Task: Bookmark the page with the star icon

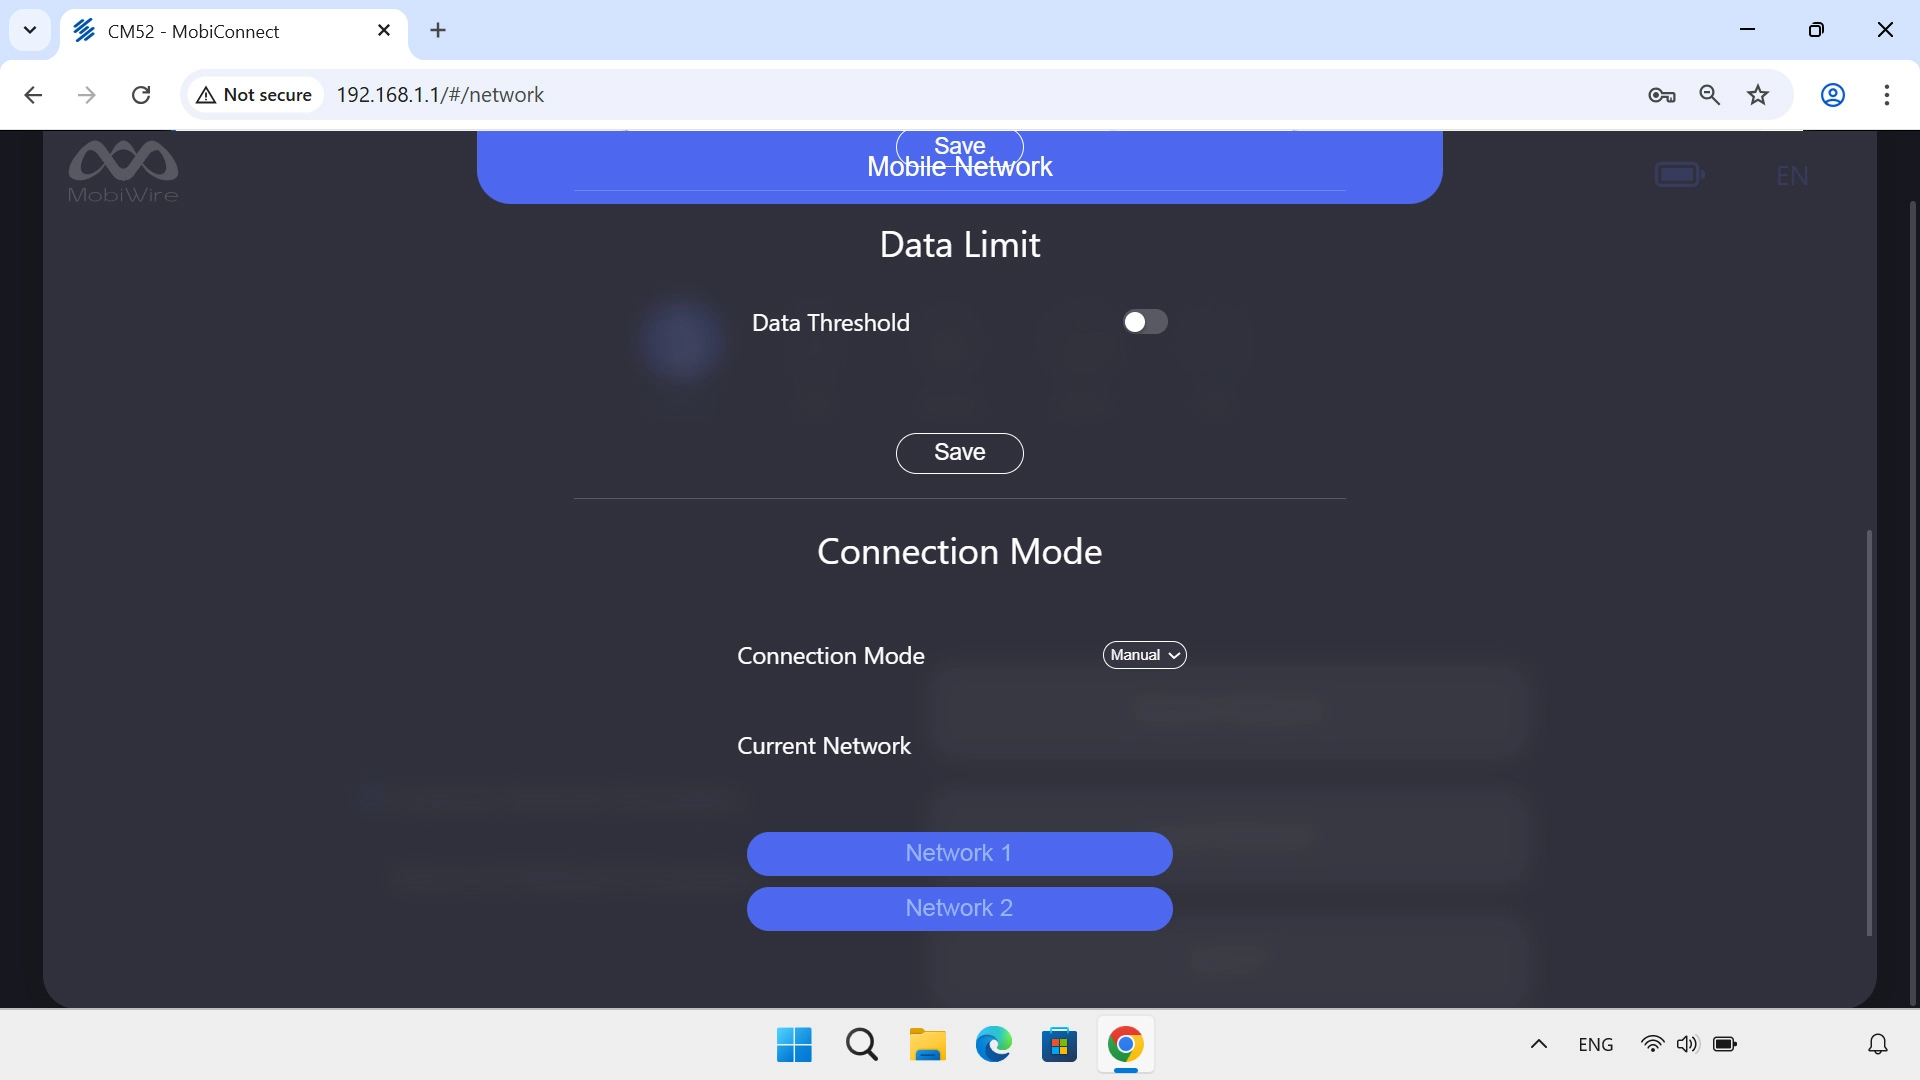Action: point(1758,94)
